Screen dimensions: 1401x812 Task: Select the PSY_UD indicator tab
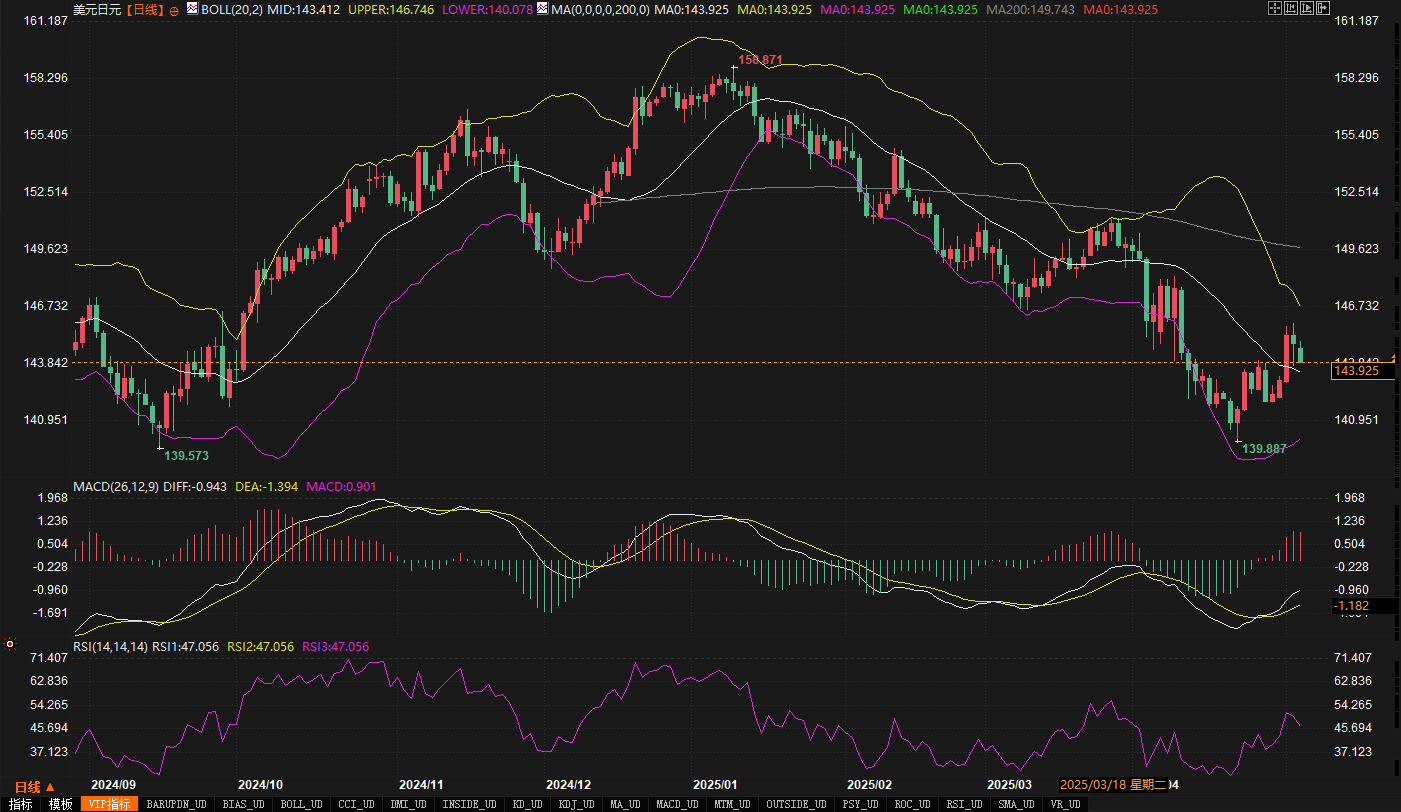860,804
